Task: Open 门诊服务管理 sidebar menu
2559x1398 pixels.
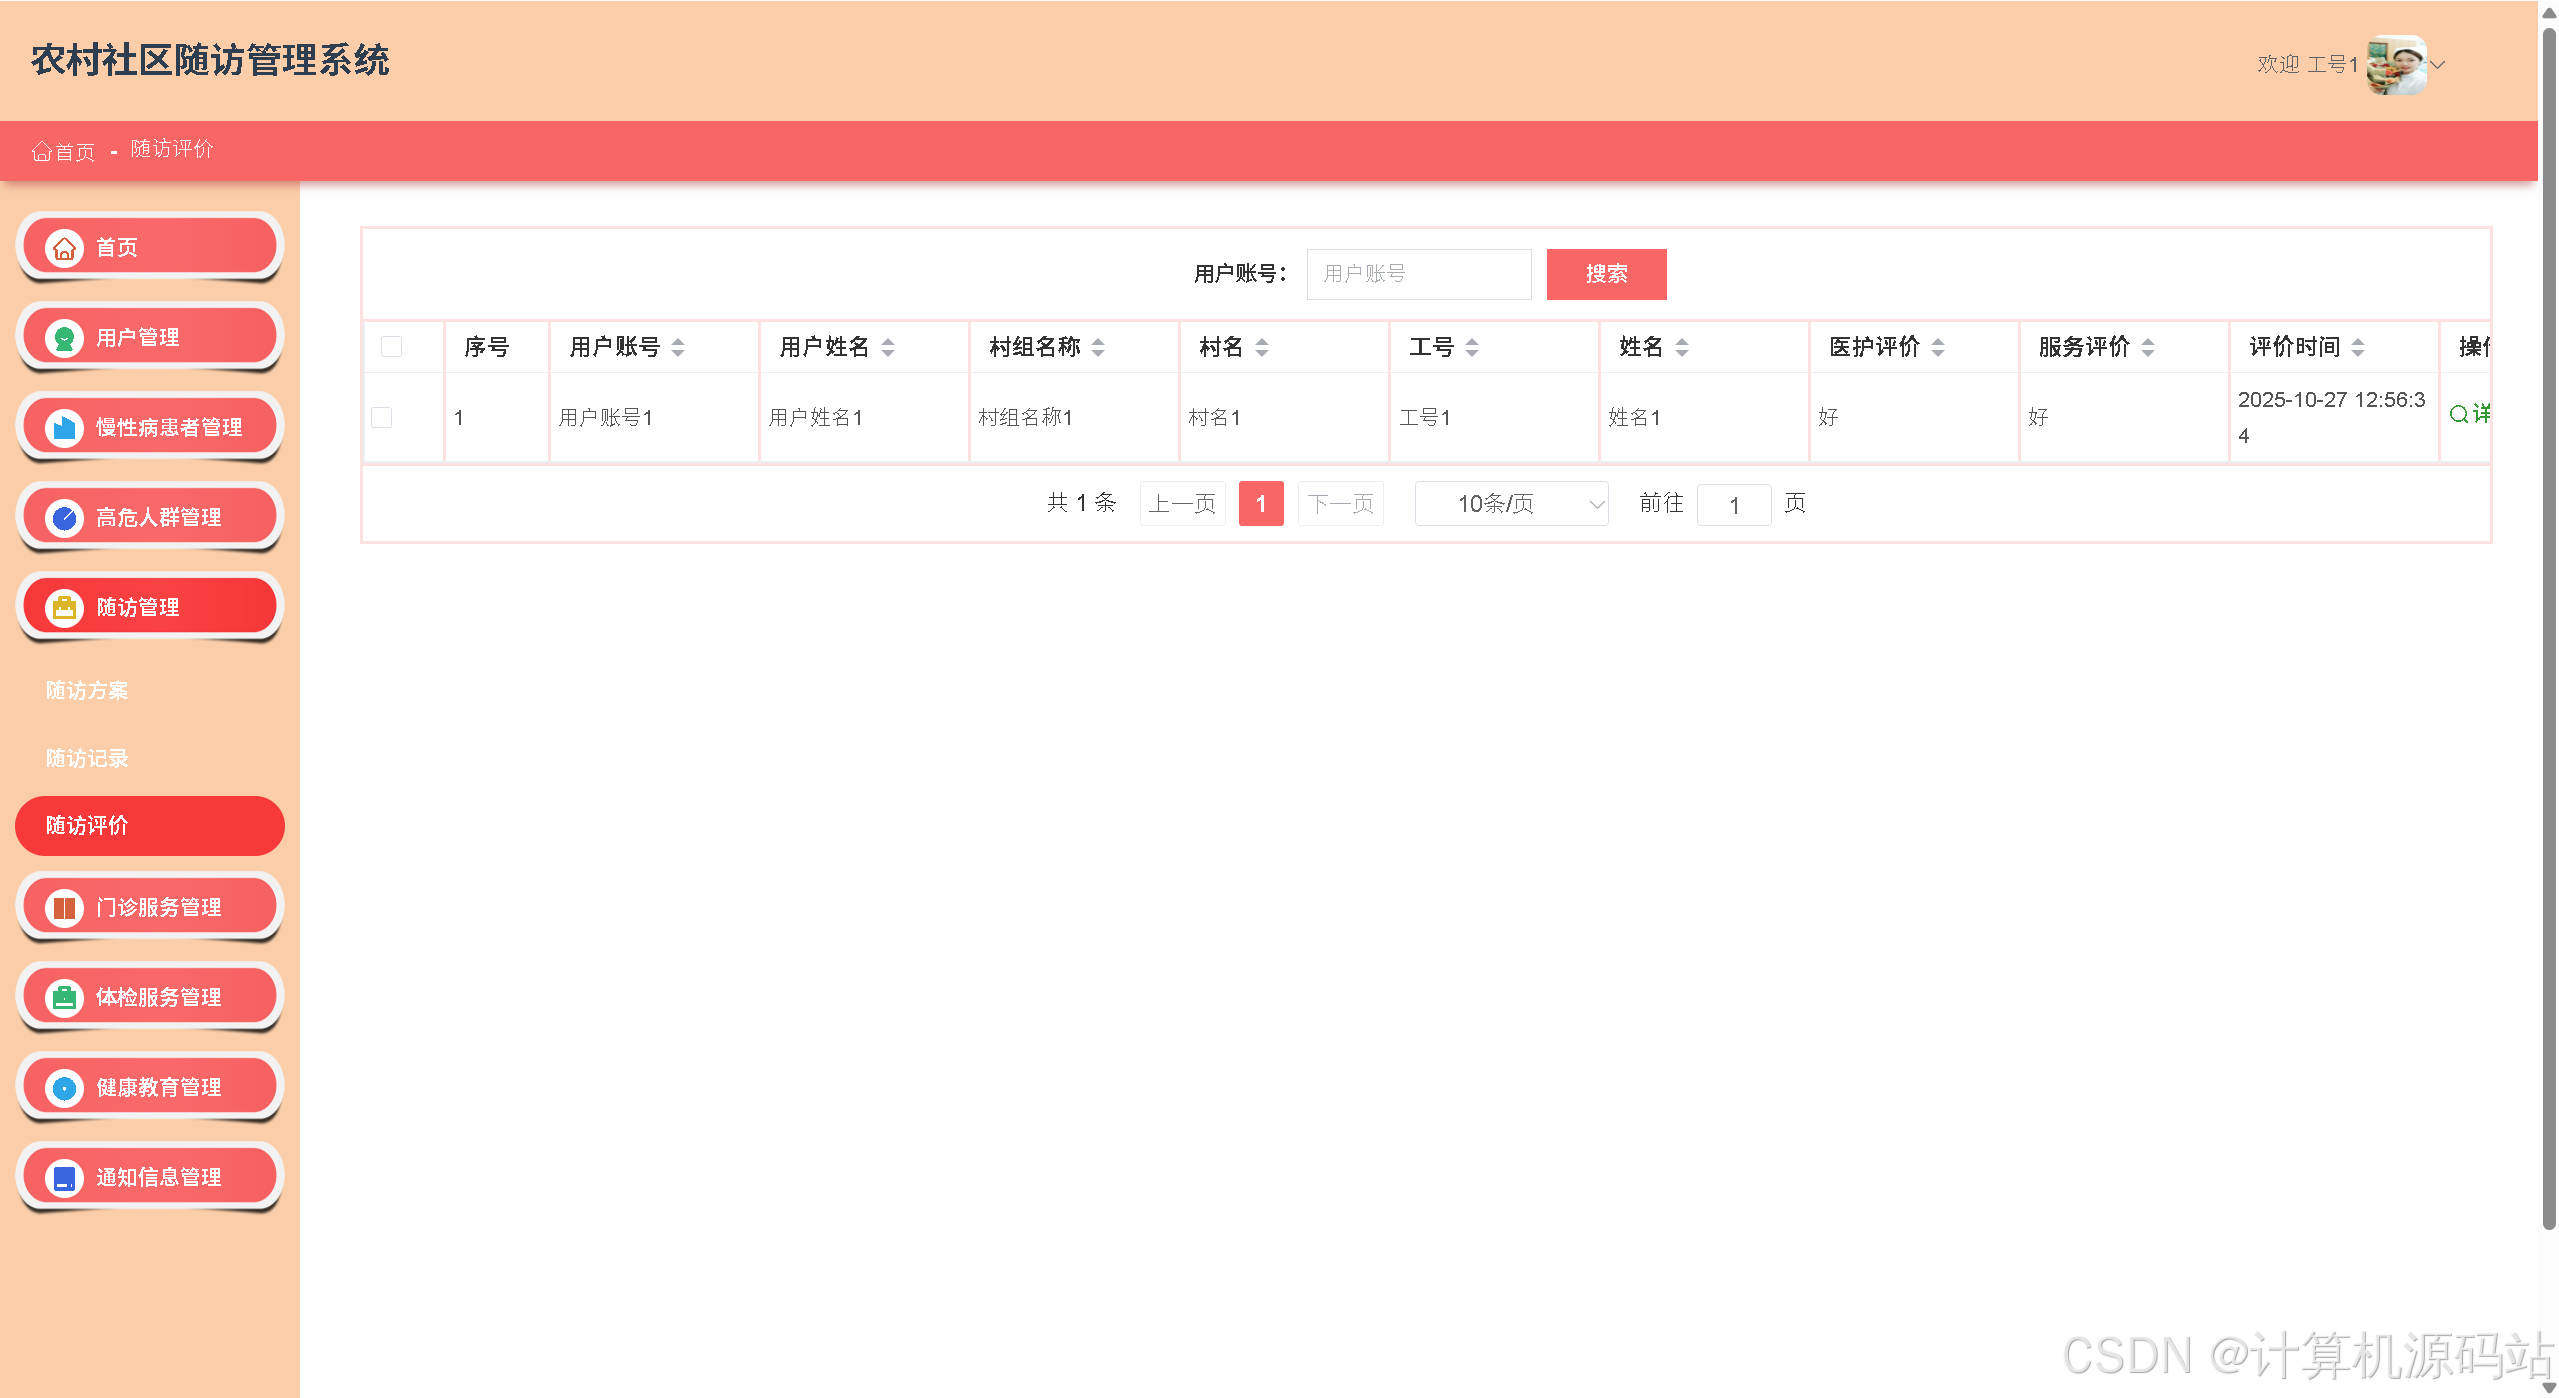Action: tap(150, 907)
